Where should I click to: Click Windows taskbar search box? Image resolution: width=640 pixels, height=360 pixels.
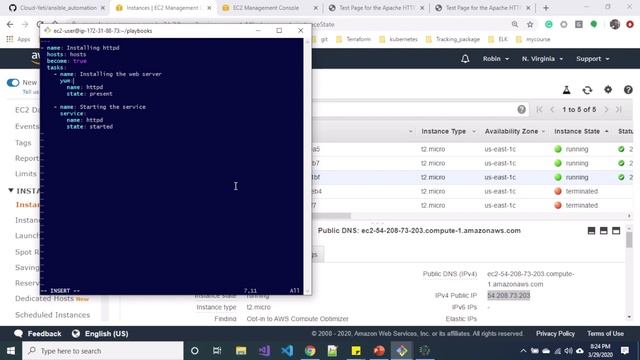click(103, 351)
